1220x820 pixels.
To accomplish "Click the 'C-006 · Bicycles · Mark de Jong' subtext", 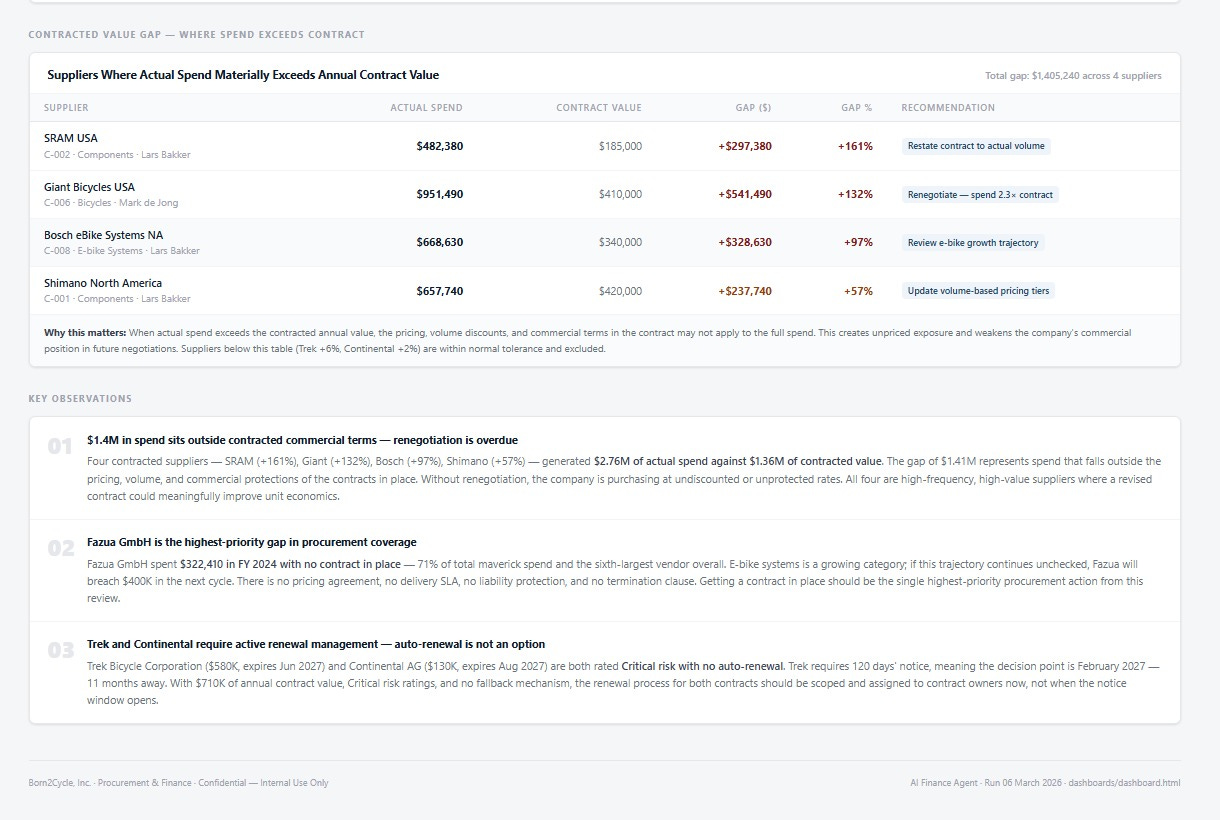I will coord(110,203).
